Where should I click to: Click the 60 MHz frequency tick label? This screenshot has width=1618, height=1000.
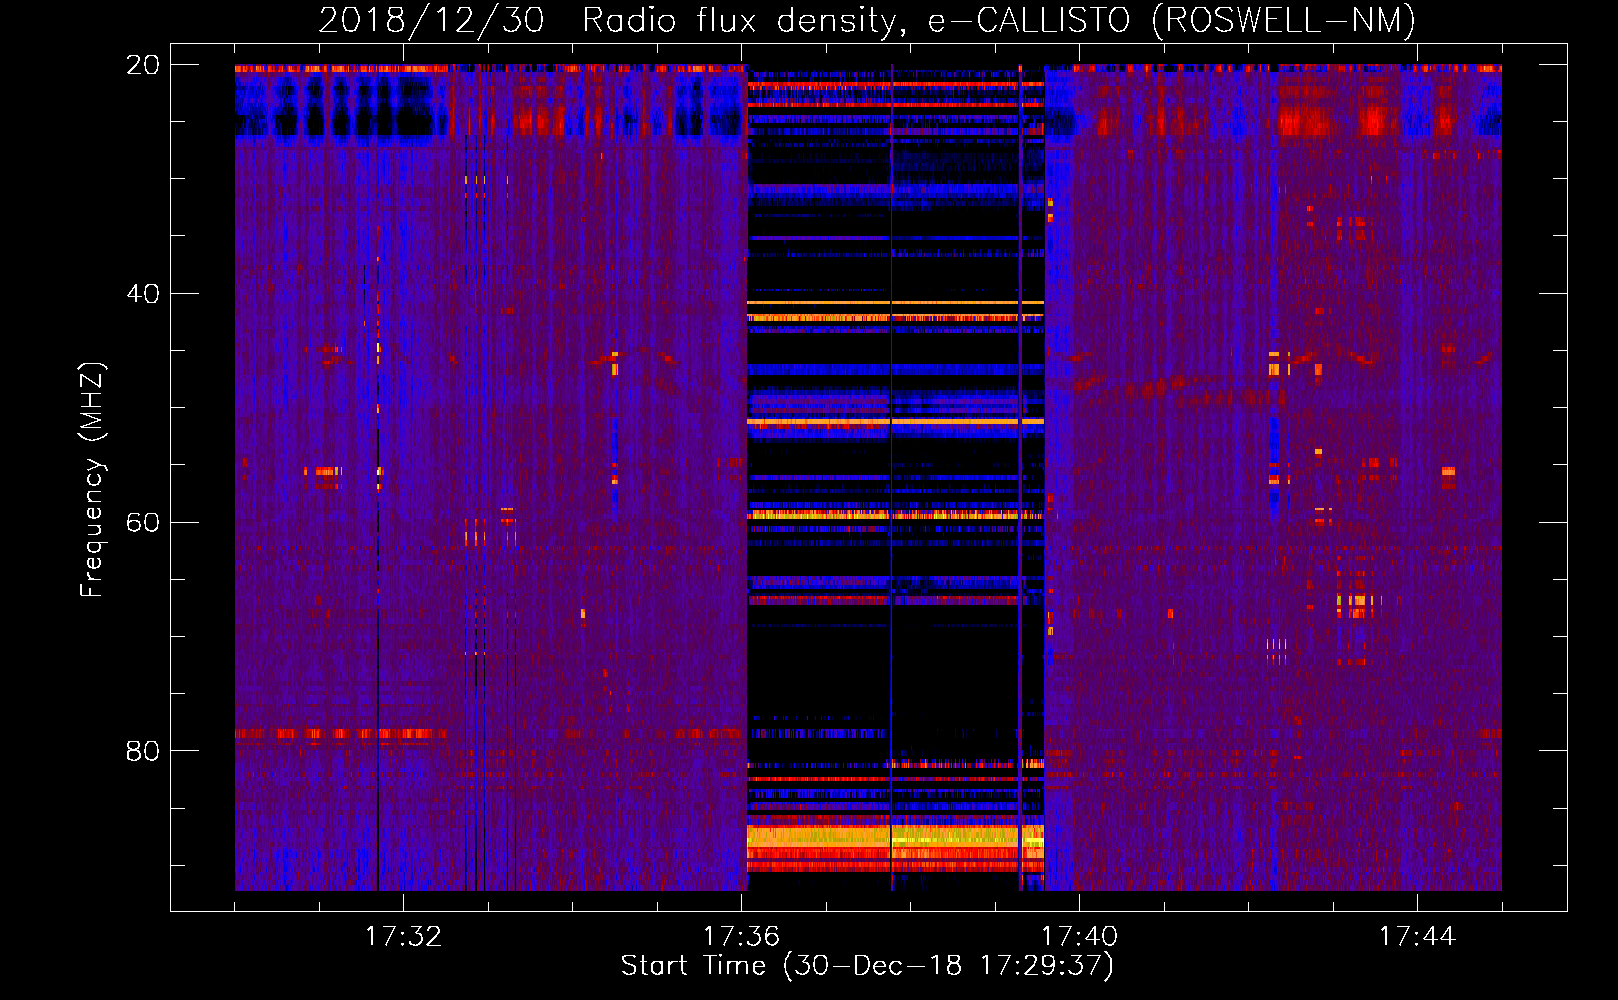coord(143,523)
